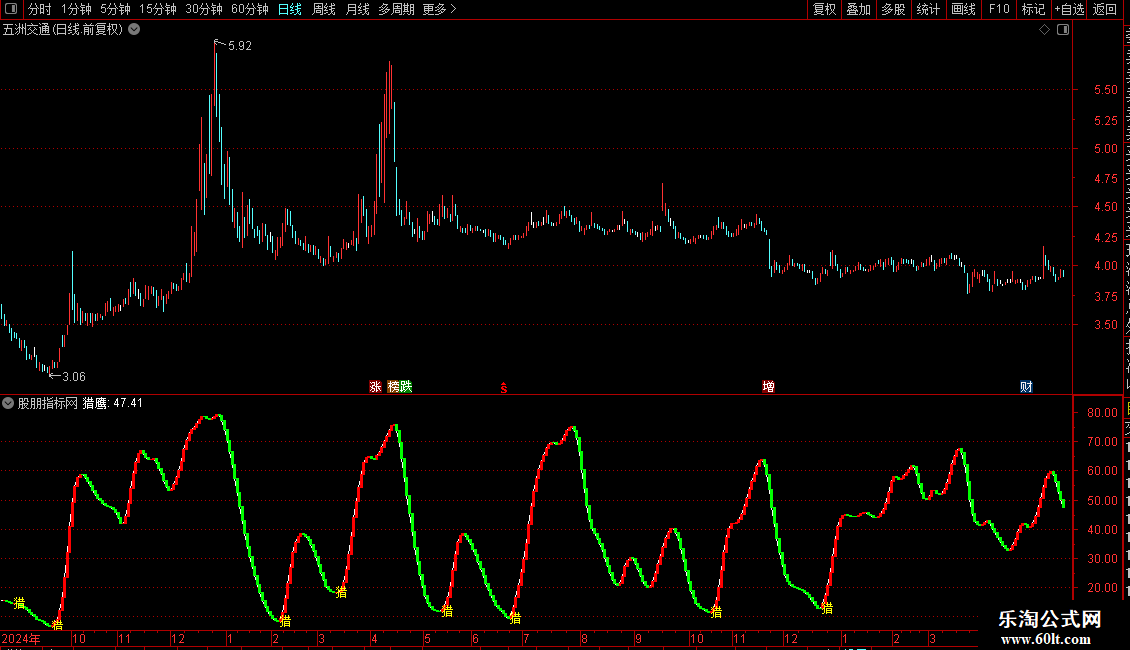
Task: Add stock via +自选 button
Action: [x=1069, y=9]
